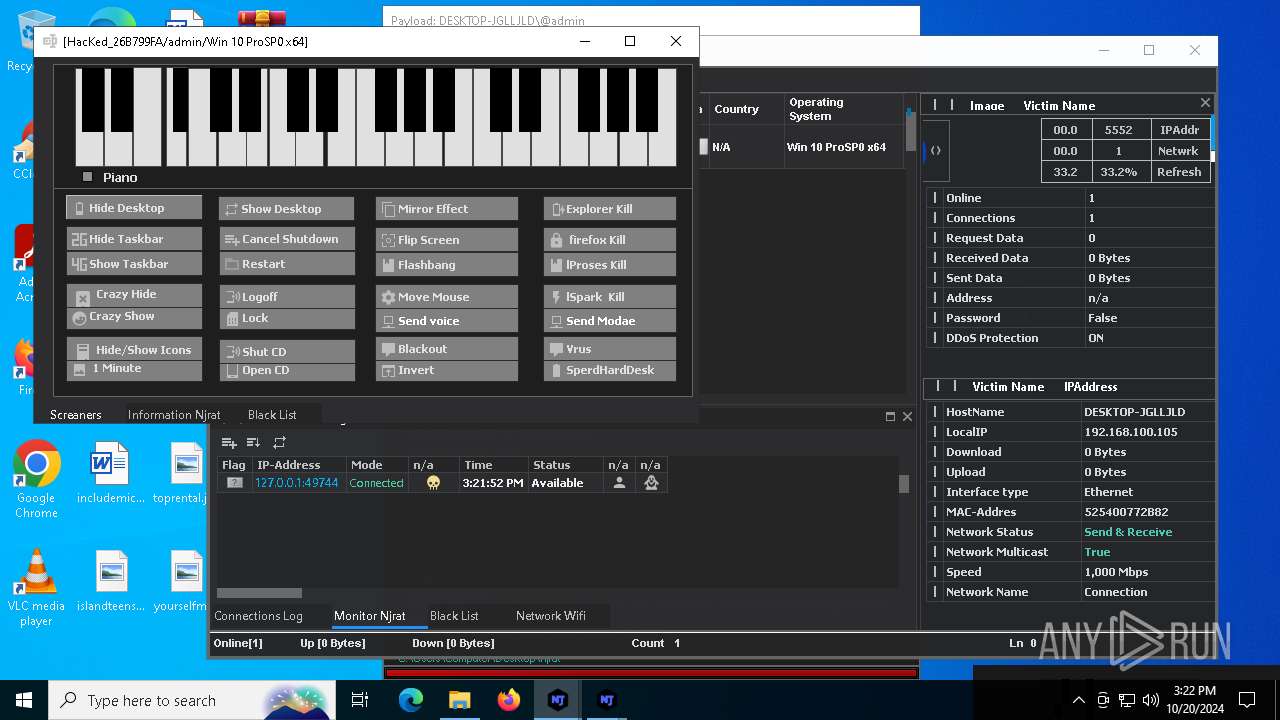
Task: Click the Open CD button
Action: (286, 371)
